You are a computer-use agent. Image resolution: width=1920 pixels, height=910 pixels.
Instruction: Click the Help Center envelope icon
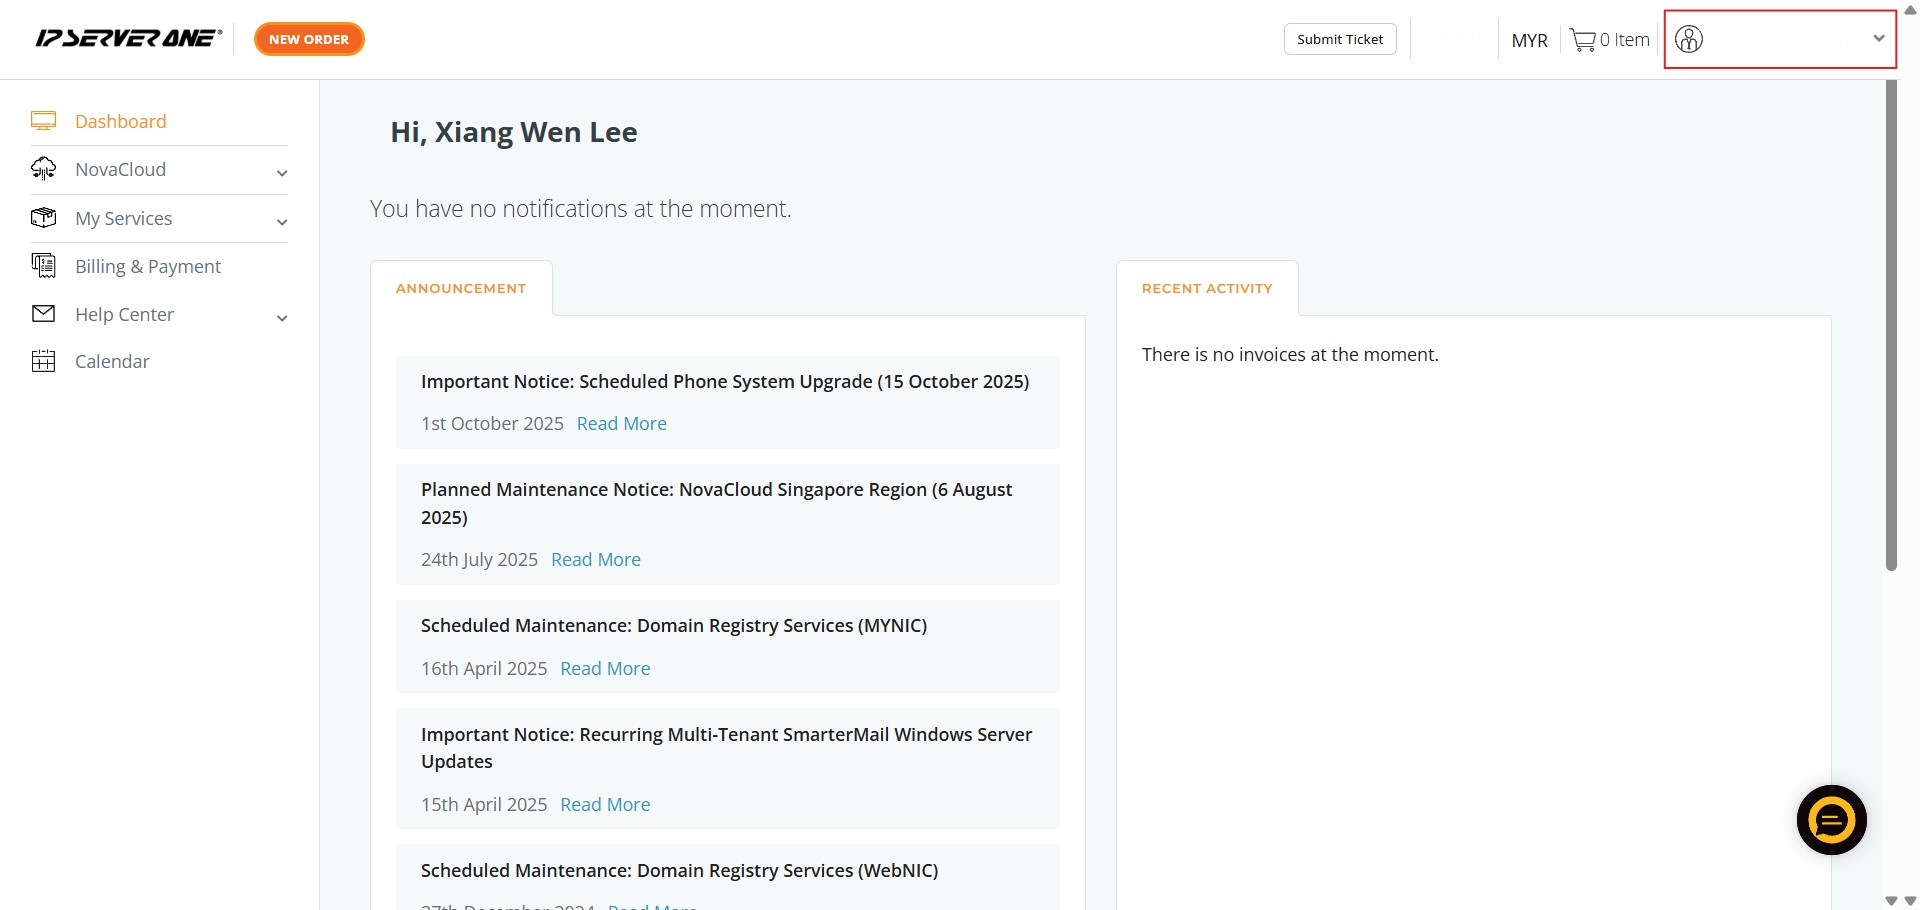point(43,314)
